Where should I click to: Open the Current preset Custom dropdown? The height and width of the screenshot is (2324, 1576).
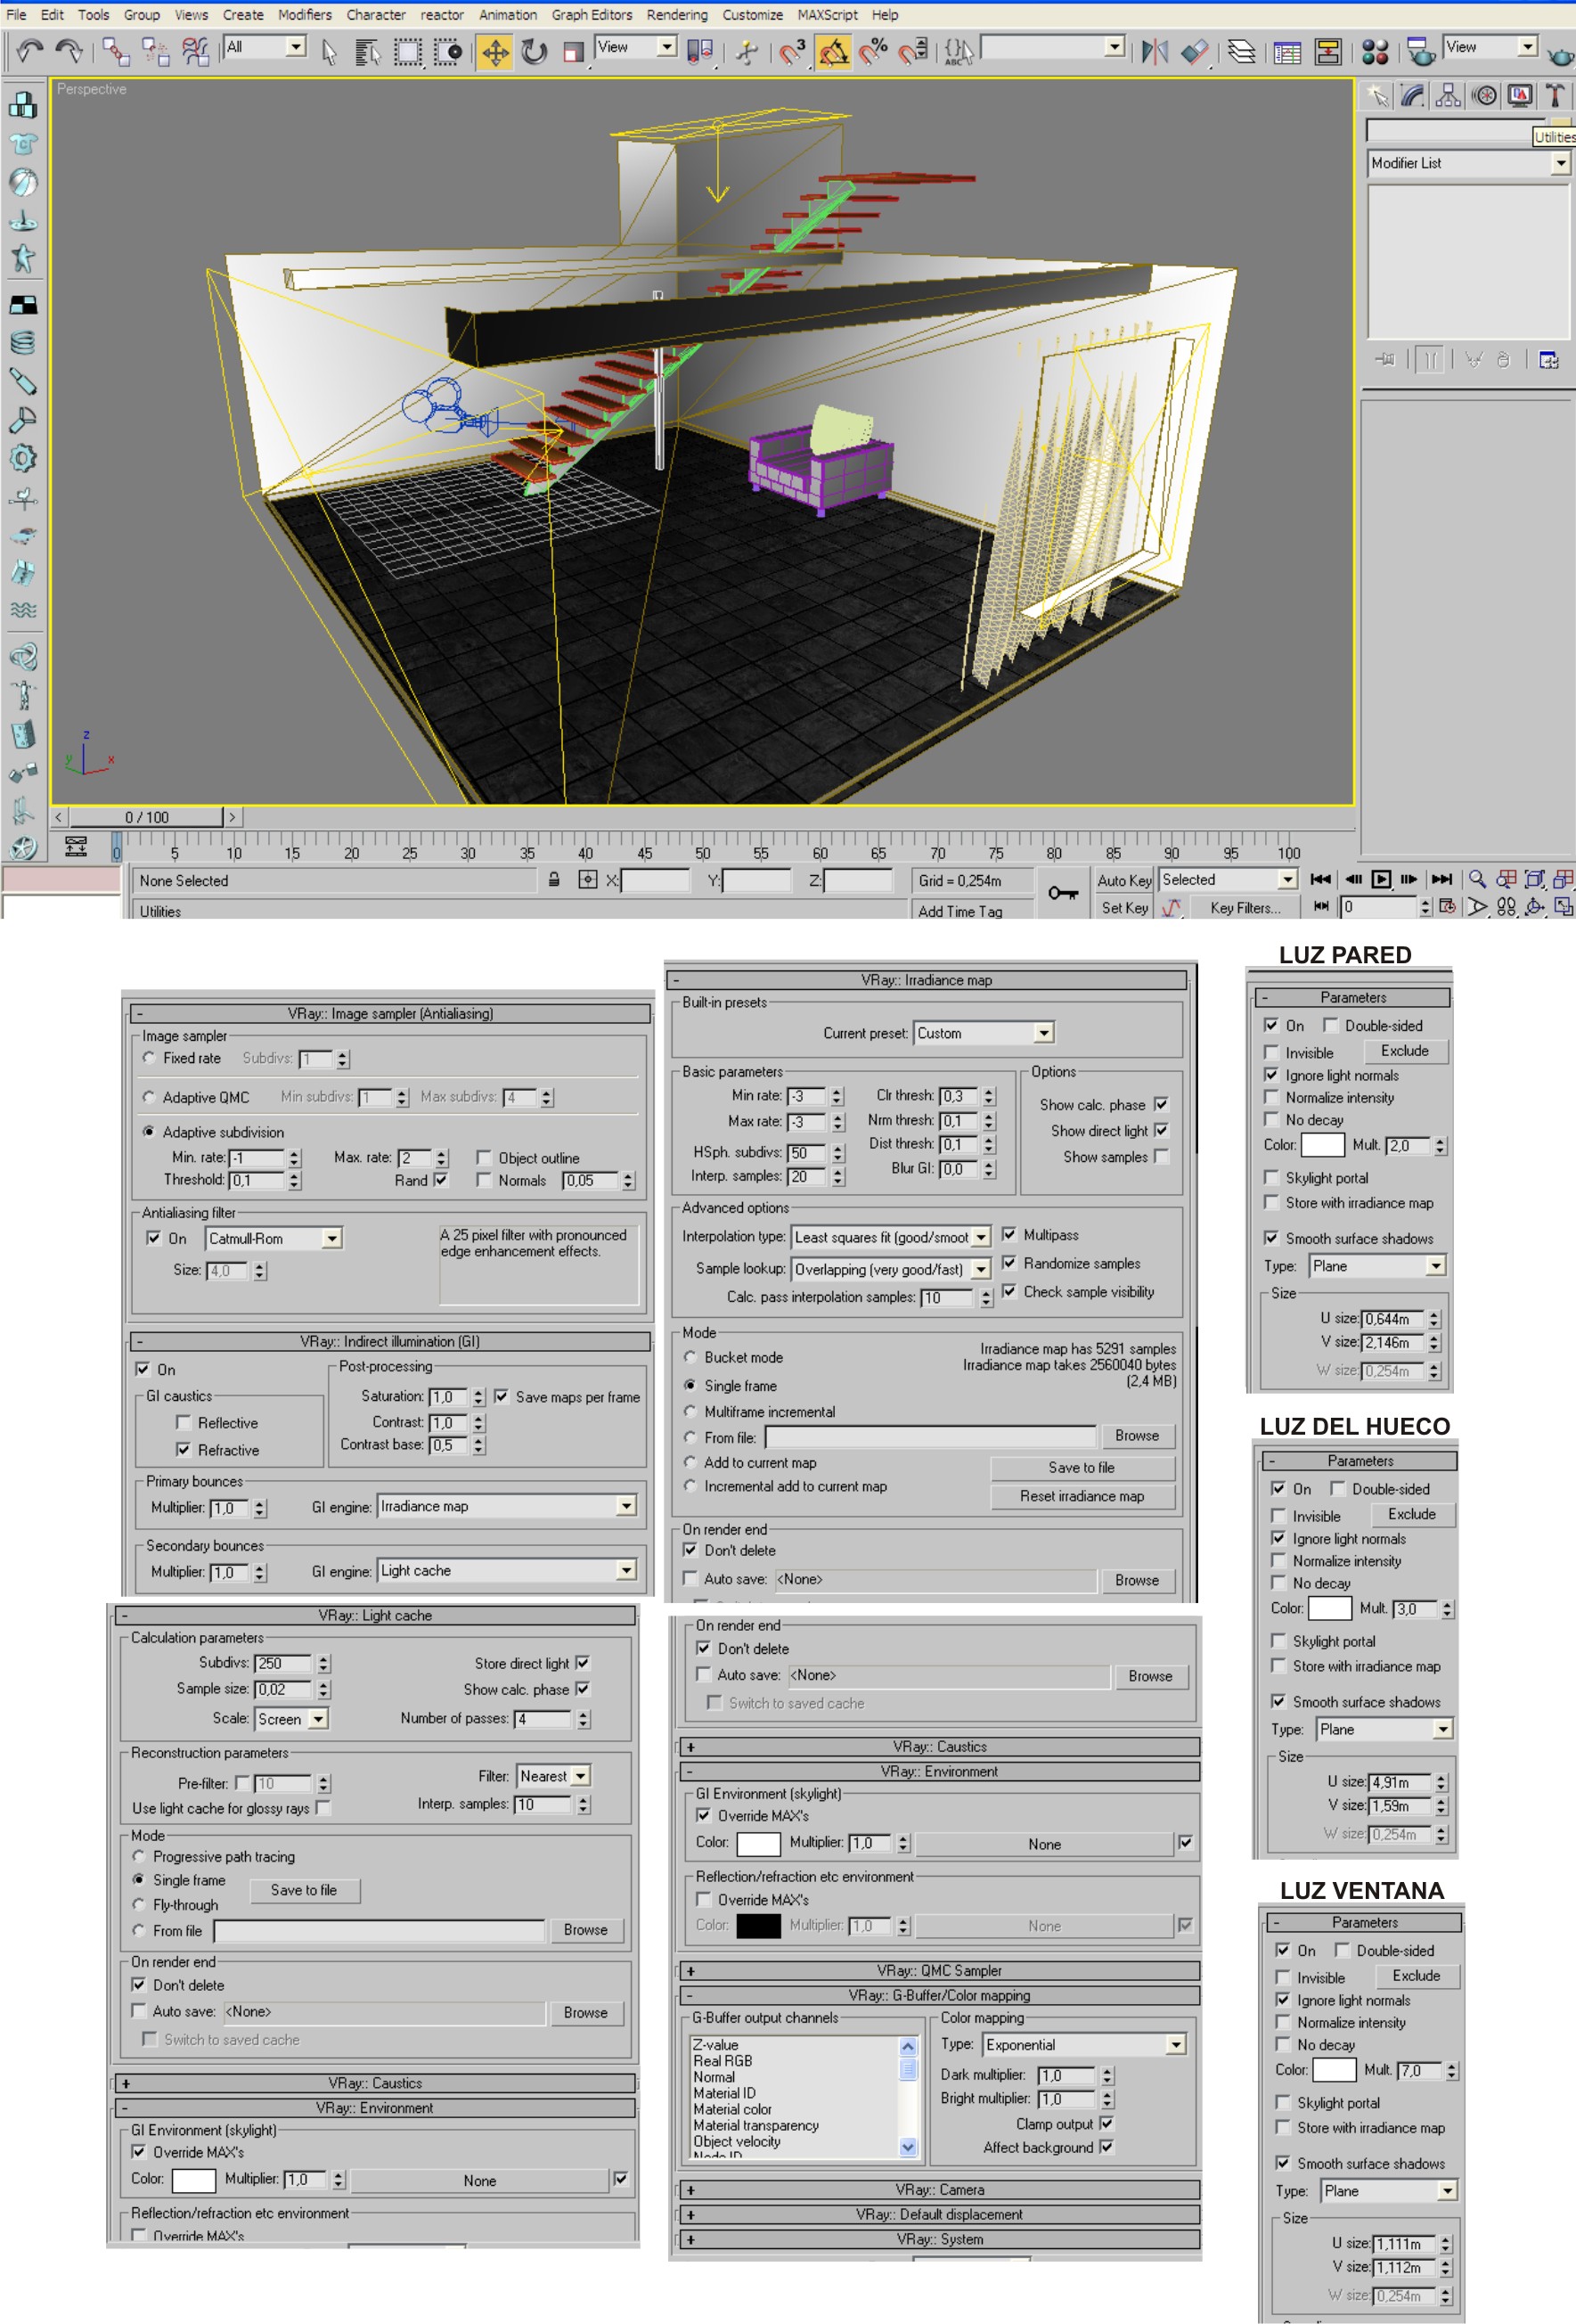click(984, 1033)
